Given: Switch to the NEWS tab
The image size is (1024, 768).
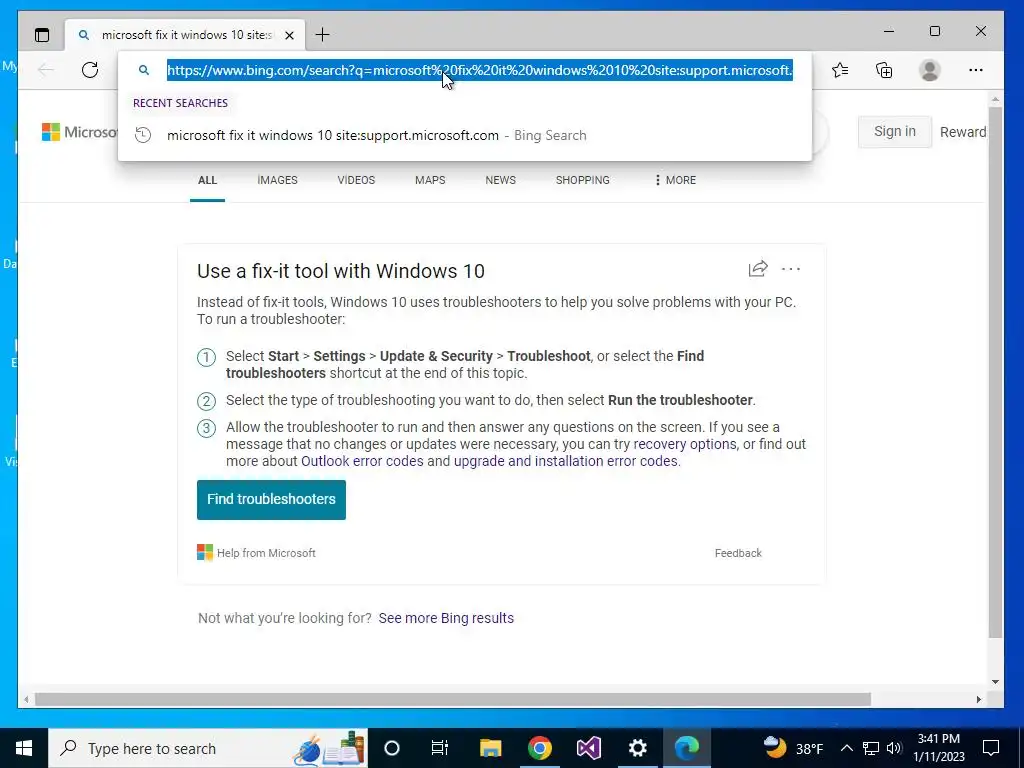Looking at the screenshot, I should click(x=500, y=180).
